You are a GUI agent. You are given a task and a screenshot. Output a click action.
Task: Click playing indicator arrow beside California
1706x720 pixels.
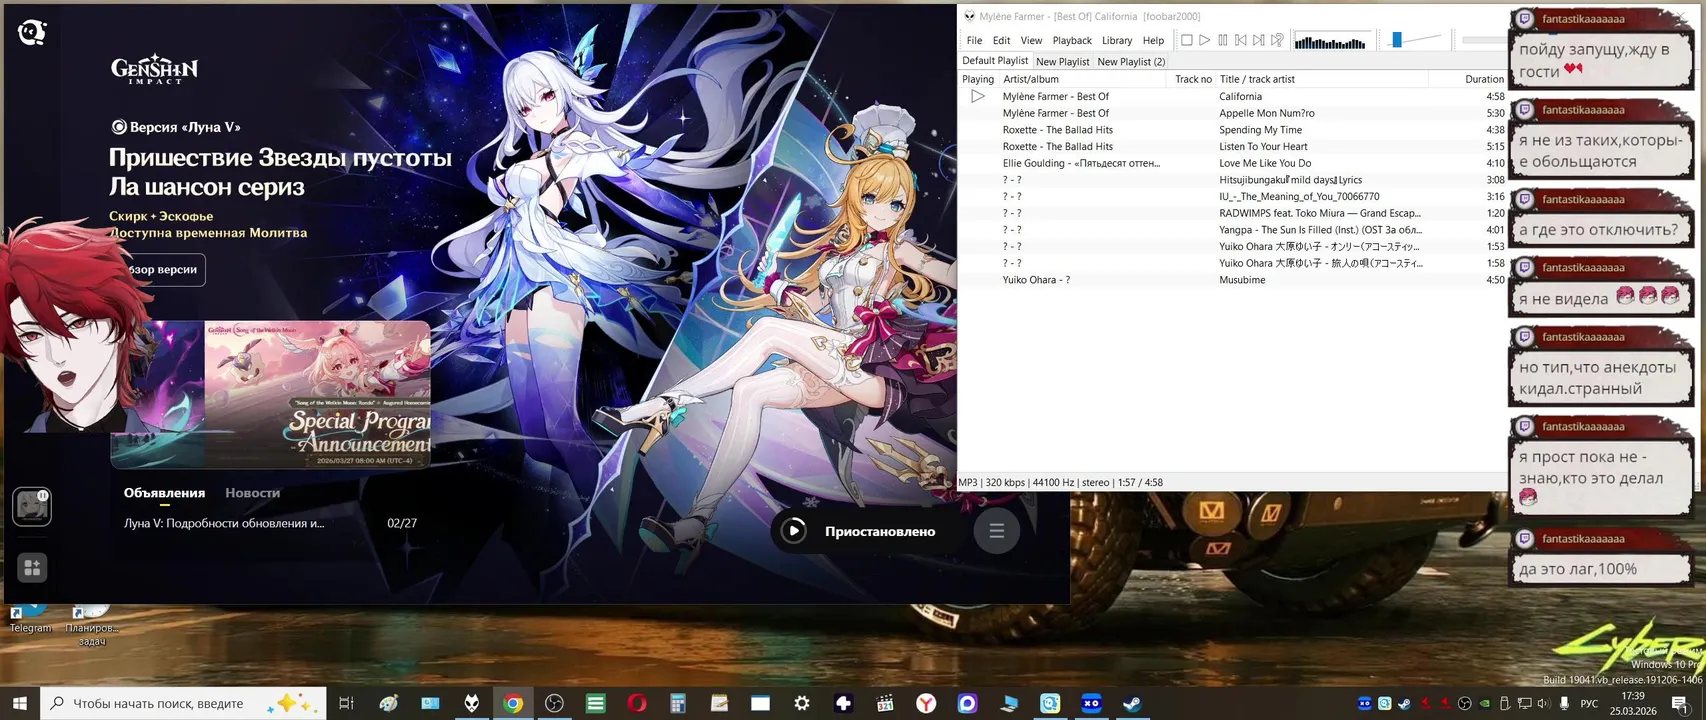[978, 97]
